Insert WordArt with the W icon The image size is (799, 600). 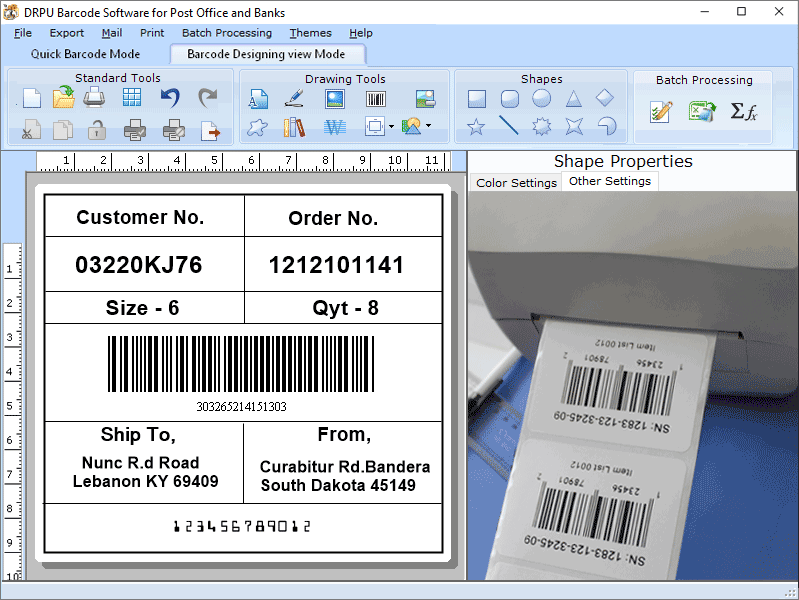pos(335,127)
